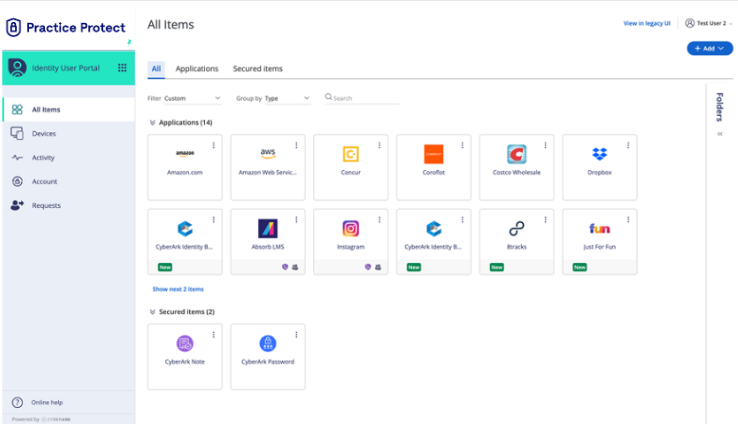Open the Test User 2 account menu arrow
This screenshot has height=432, width=738.
[x=730, y=24]
